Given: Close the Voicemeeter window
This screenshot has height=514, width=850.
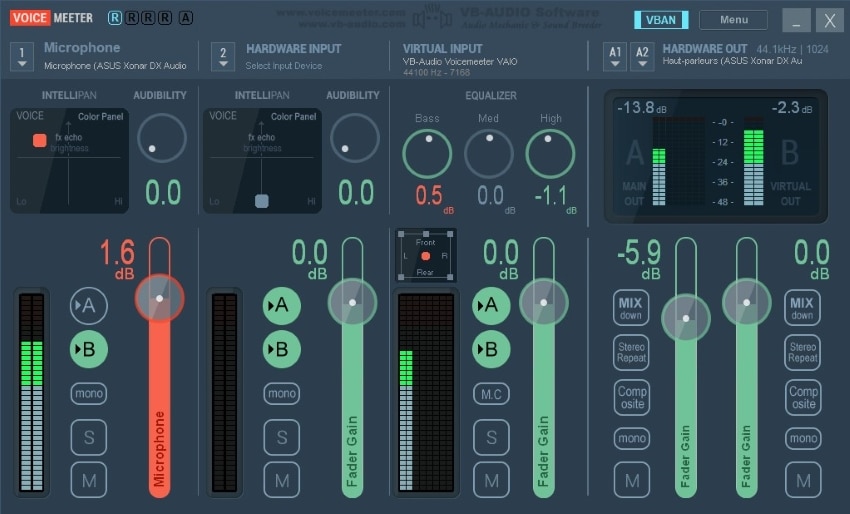Looking at the screenshot, I should (829, 21).
